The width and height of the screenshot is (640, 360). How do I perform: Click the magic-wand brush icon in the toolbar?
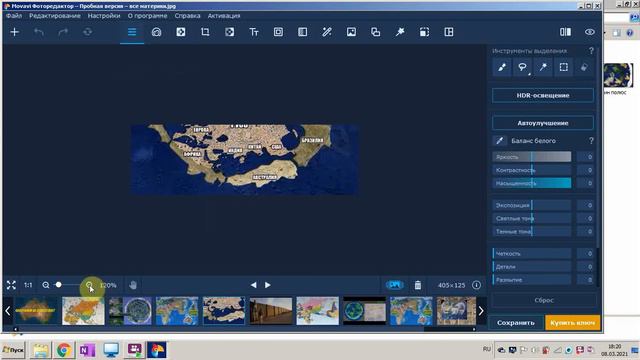coord(327,32)
